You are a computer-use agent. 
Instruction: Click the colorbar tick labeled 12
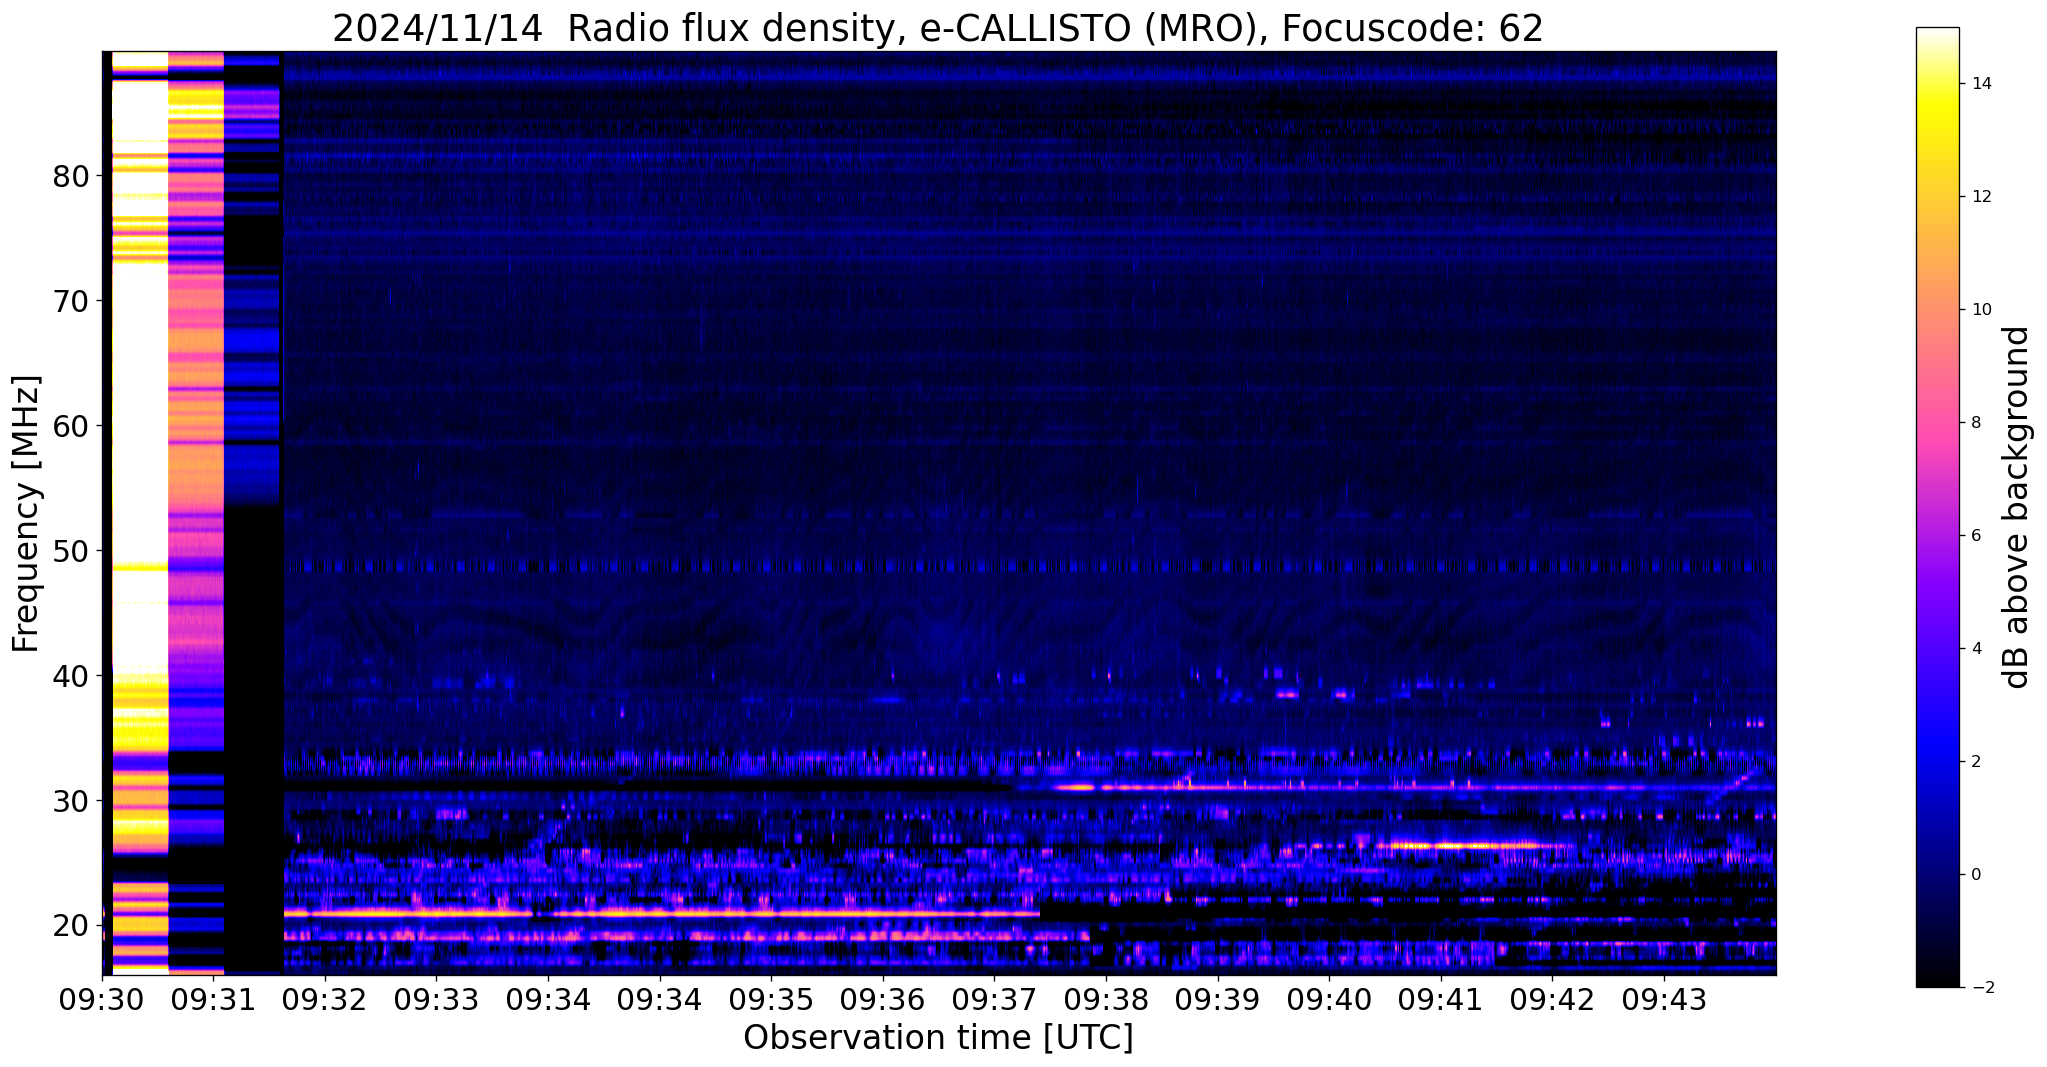[x=1981, y=197]
